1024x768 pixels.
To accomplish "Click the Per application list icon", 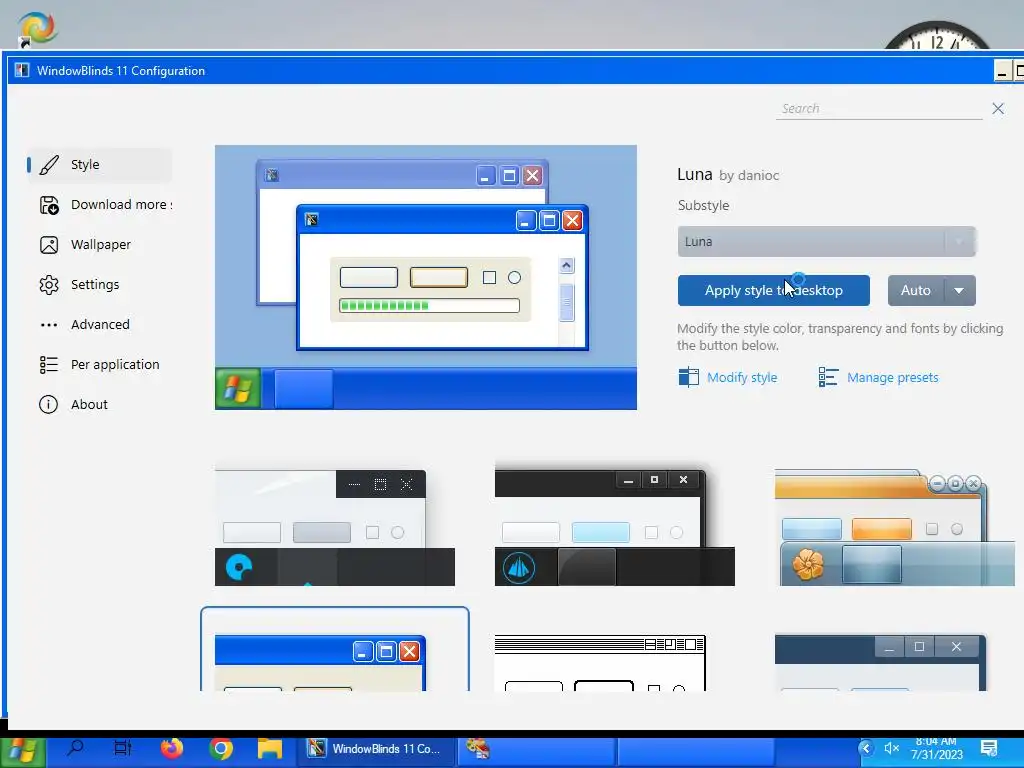I will [49, 364].
